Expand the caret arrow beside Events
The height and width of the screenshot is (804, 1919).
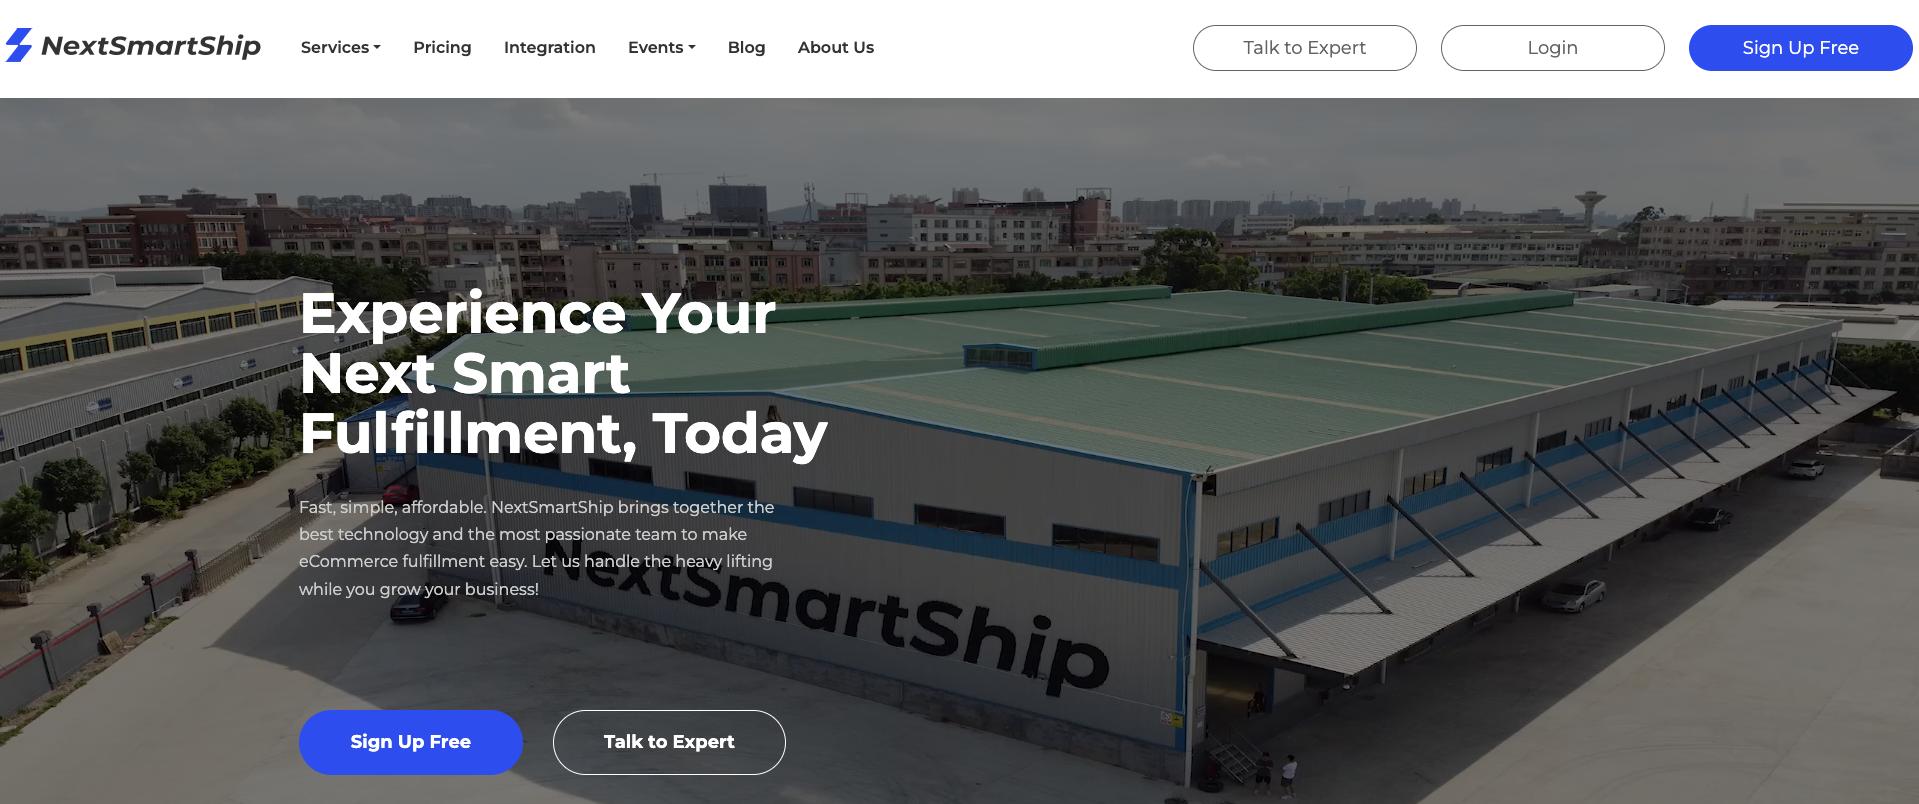[x=692, y=47]
